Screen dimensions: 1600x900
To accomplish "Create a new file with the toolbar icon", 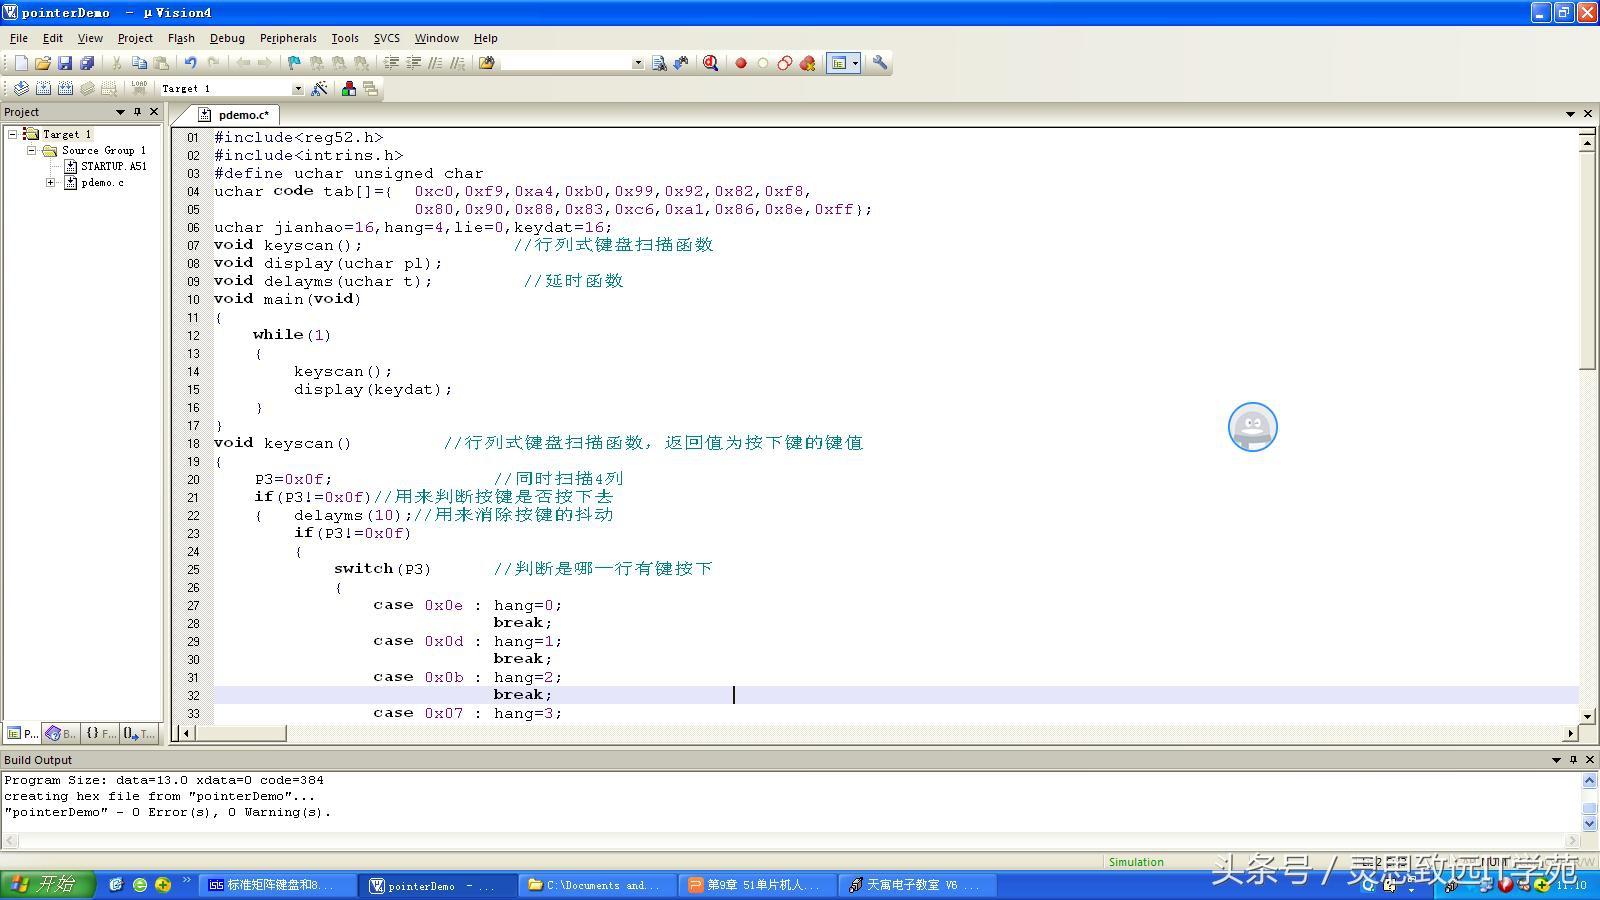I will pos(21,63).
